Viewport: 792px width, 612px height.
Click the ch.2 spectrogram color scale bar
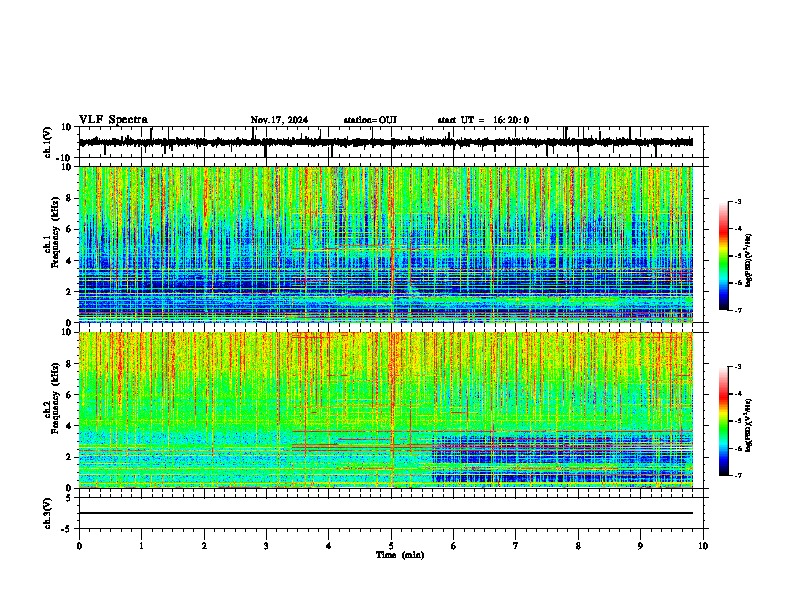(x=723, y=421)
